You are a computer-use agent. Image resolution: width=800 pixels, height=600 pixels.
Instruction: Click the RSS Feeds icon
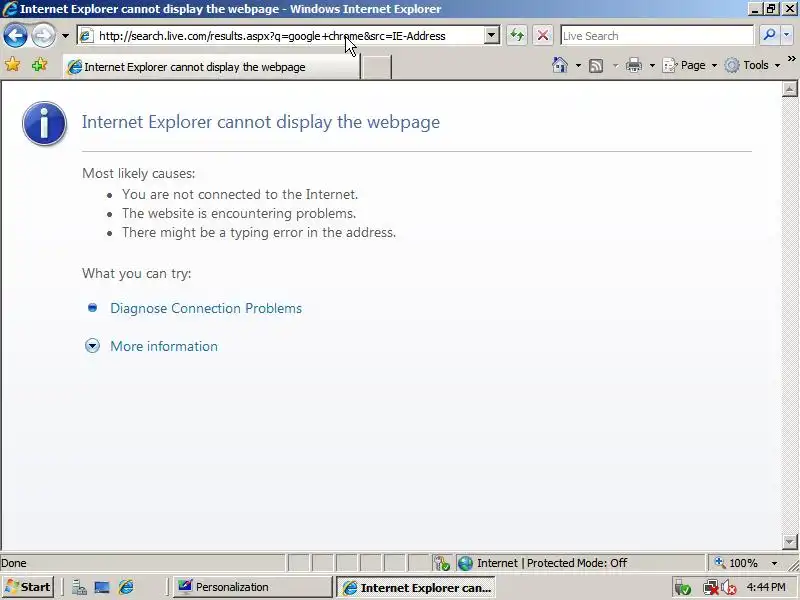(x=596, y=66)
